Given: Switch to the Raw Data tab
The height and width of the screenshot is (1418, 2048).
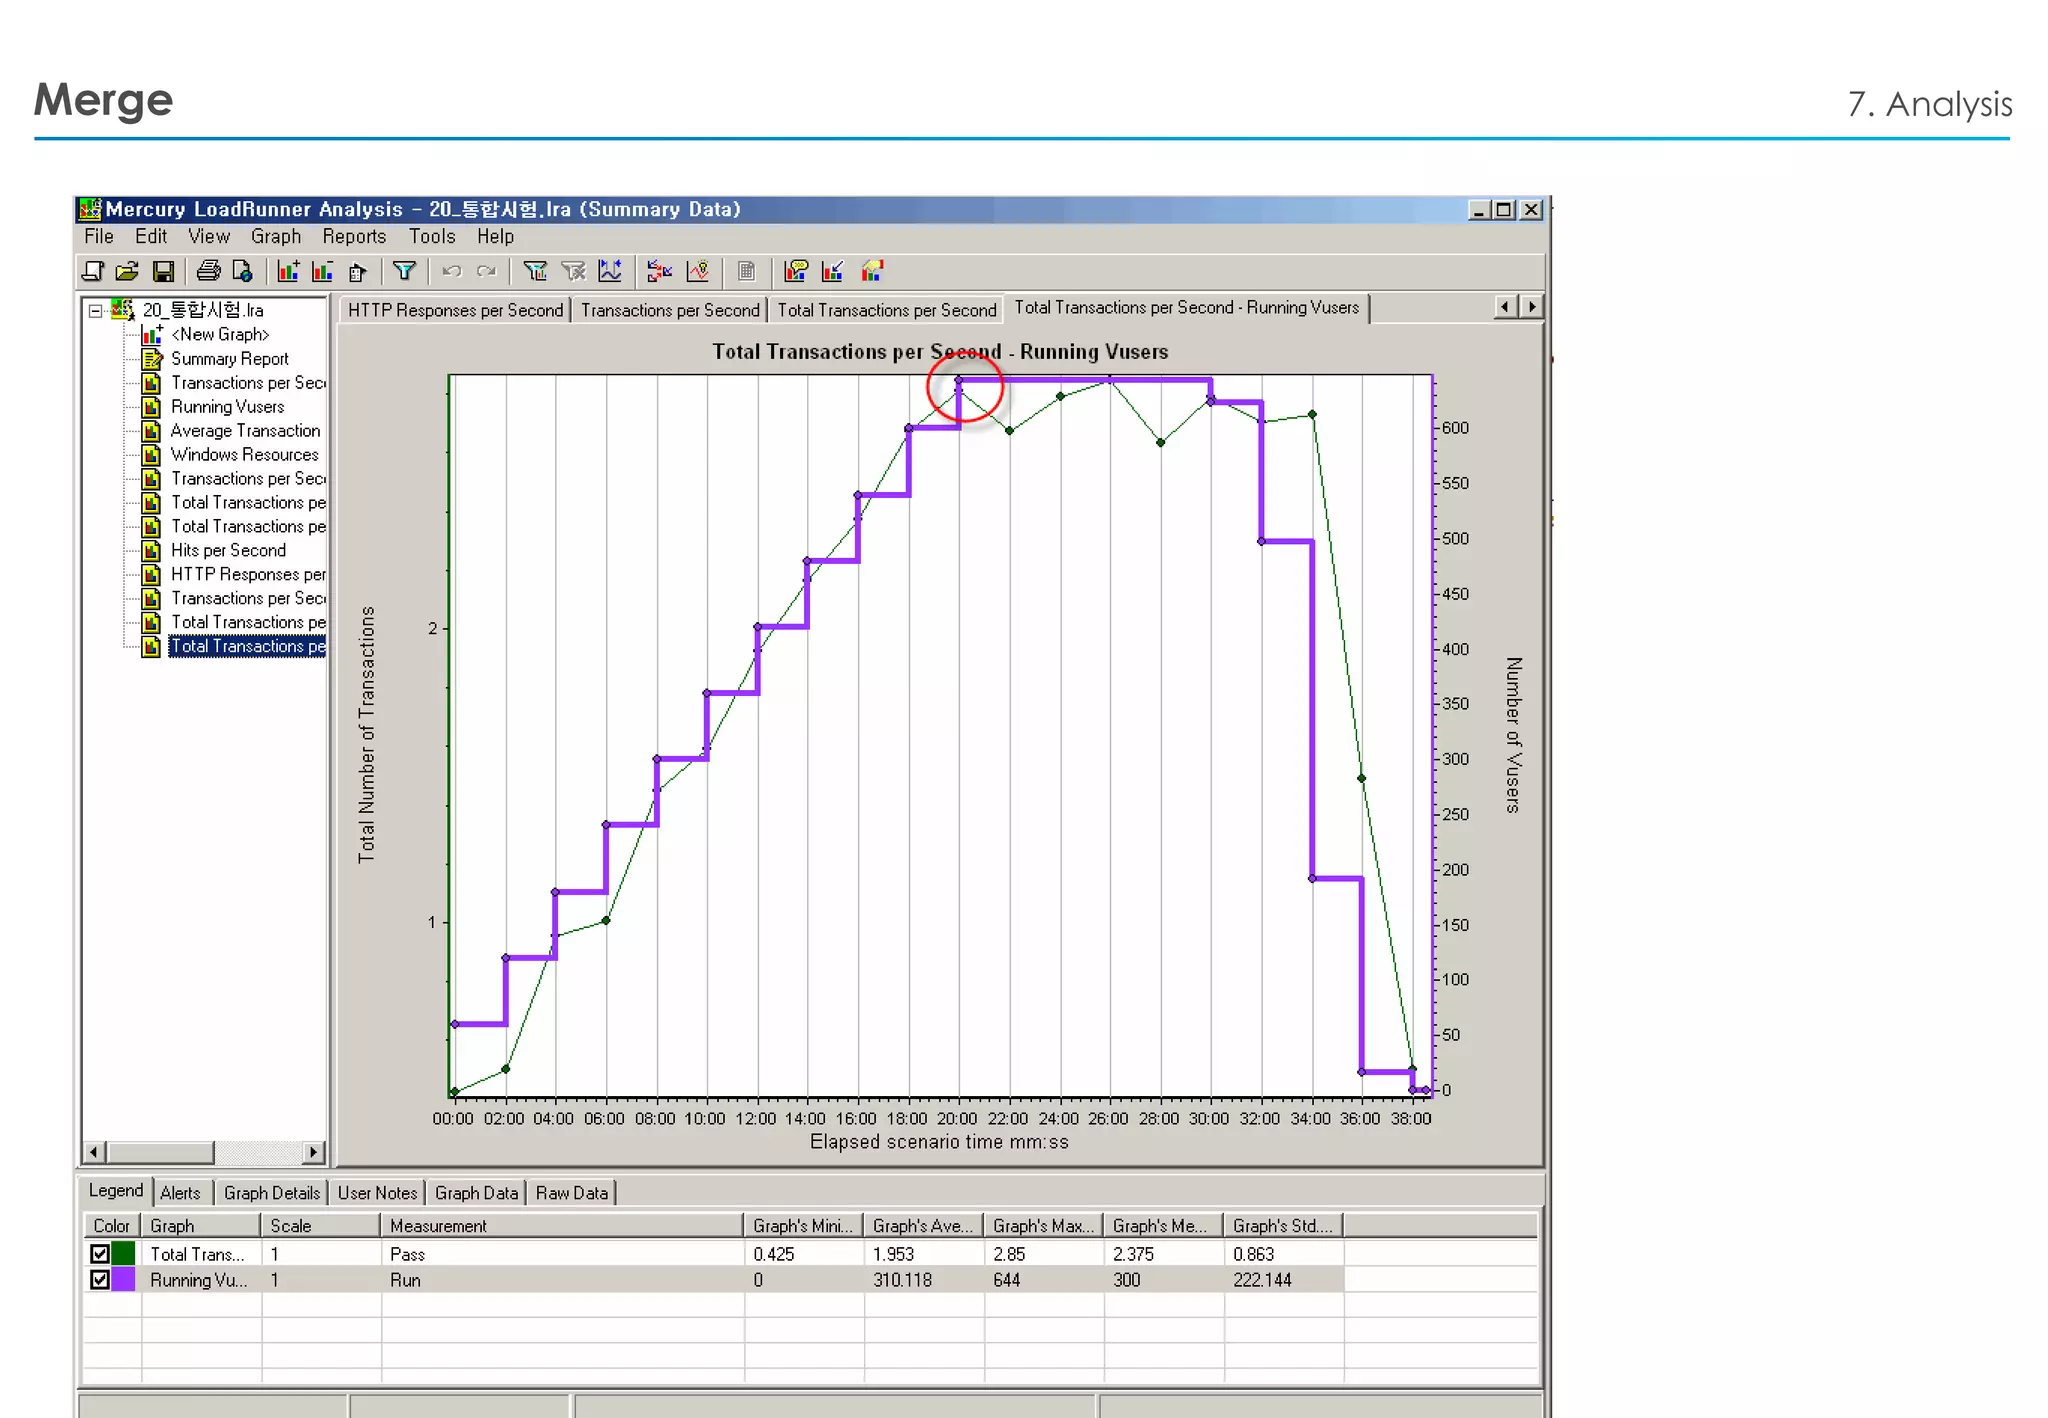Looking at the screenshot, I should tap(571, 1193).
